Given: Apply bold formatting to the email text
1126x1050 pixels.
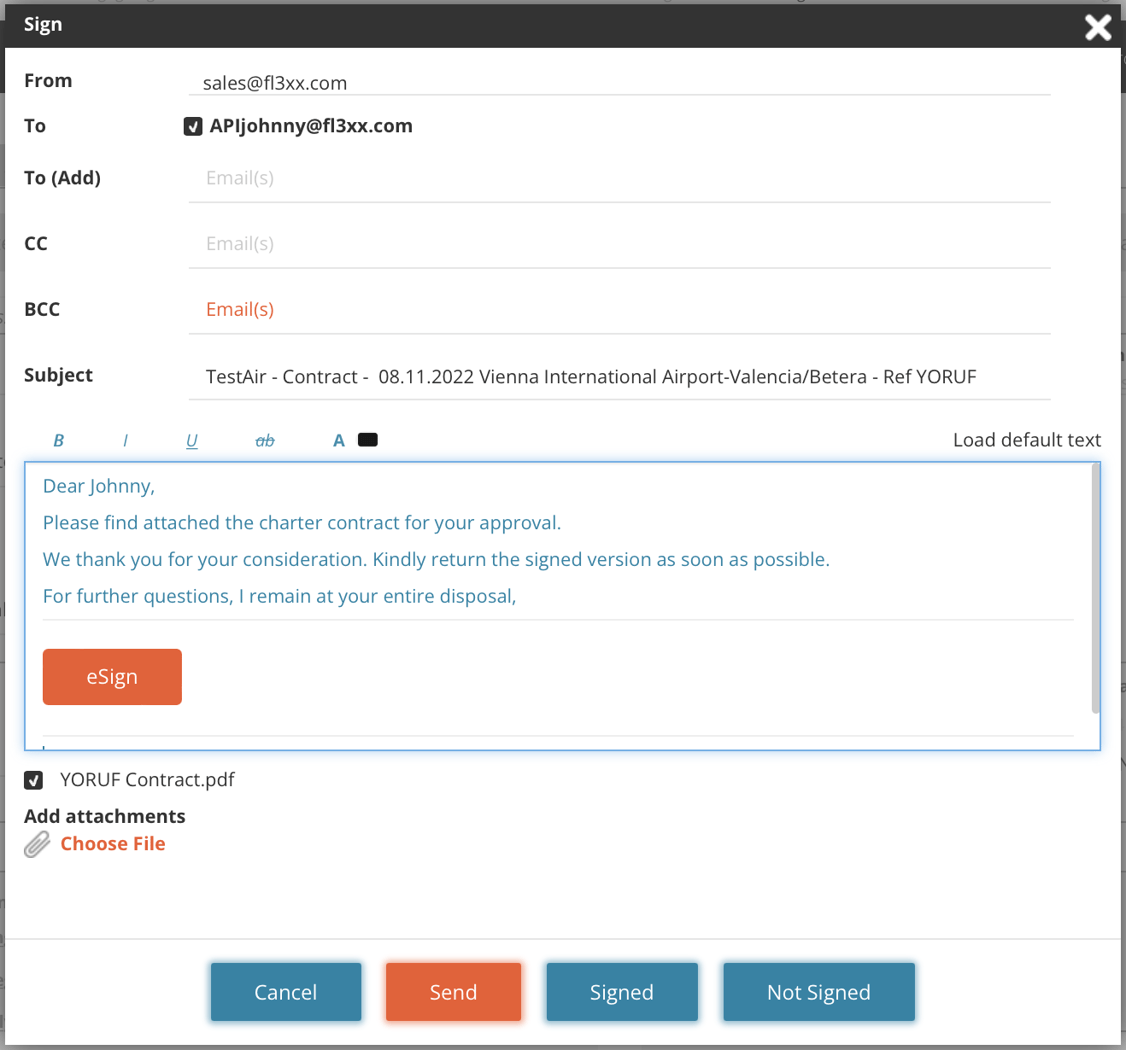Looking at the screenshot, I should point(59,439).
